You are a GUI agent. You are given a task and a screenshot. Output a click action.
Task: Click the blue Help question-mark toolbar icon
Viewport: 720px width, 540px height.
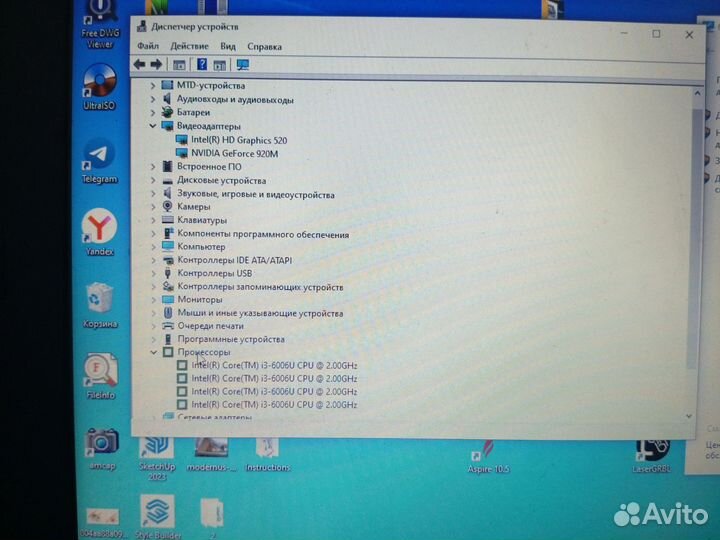[202, 65]
